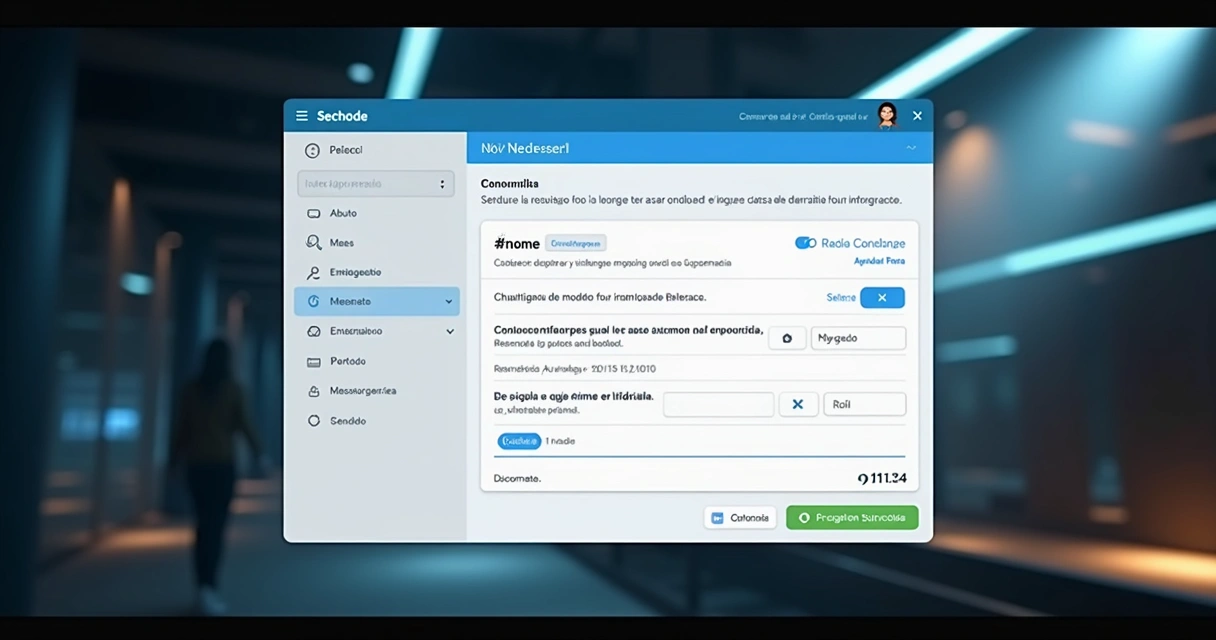Click the user avatar in the header
The image size is (1216, 640).
pos(886,116)
